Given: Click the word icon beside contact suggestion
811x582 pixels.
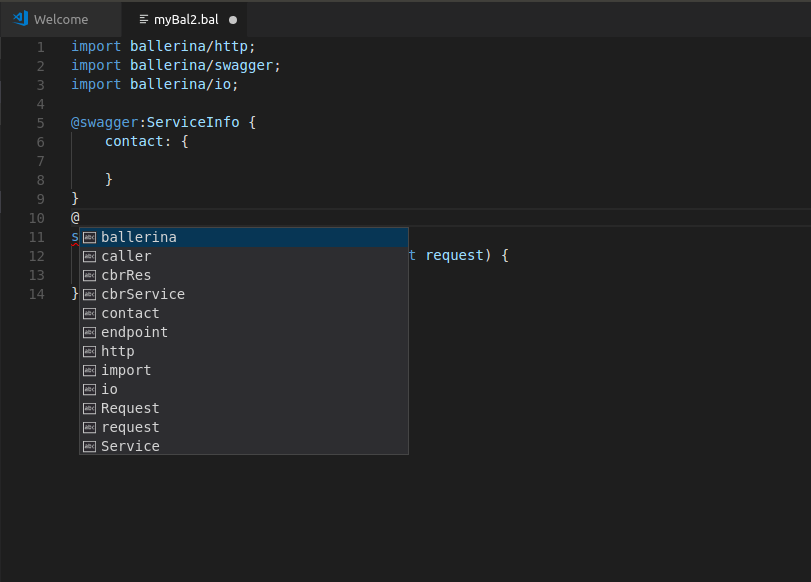Looking at the screenshot, I should [89, 314].
